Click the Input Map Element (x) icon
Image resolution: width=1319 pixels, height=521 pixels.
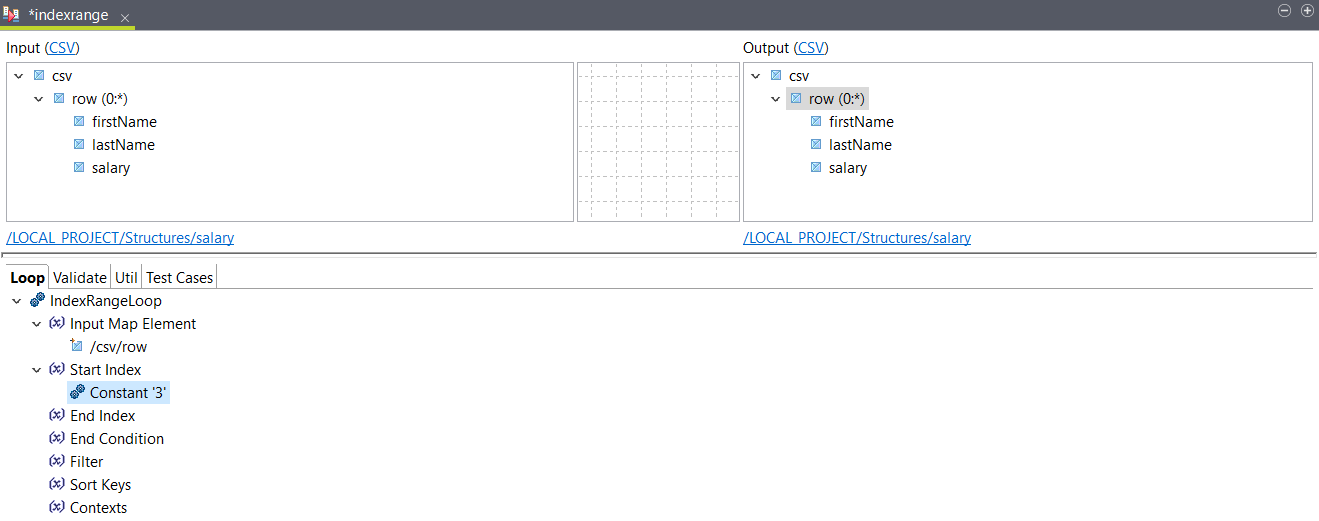57,323
